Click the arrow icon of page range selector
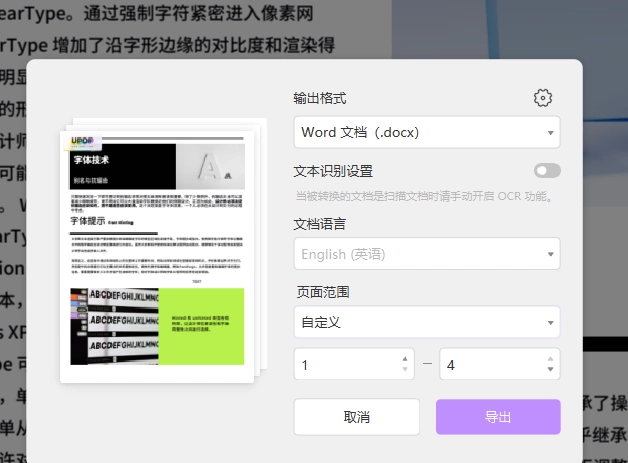Image resolution: width=628 pixels, height=463 pixels. [x=551, y=323]
